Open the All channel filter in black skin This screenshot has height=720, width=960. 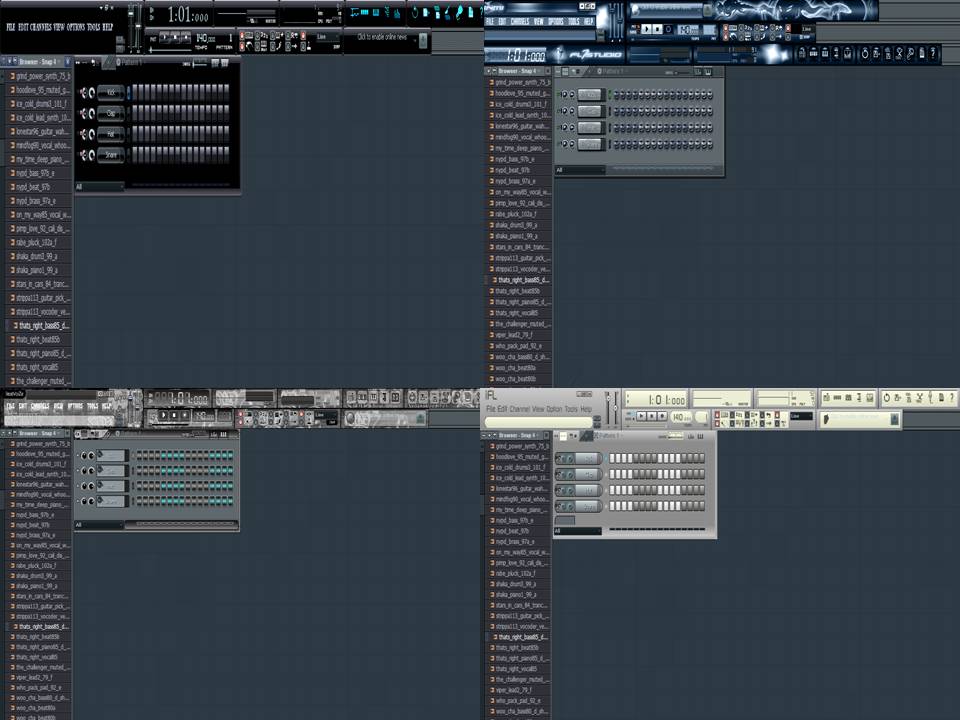point(100,187)
